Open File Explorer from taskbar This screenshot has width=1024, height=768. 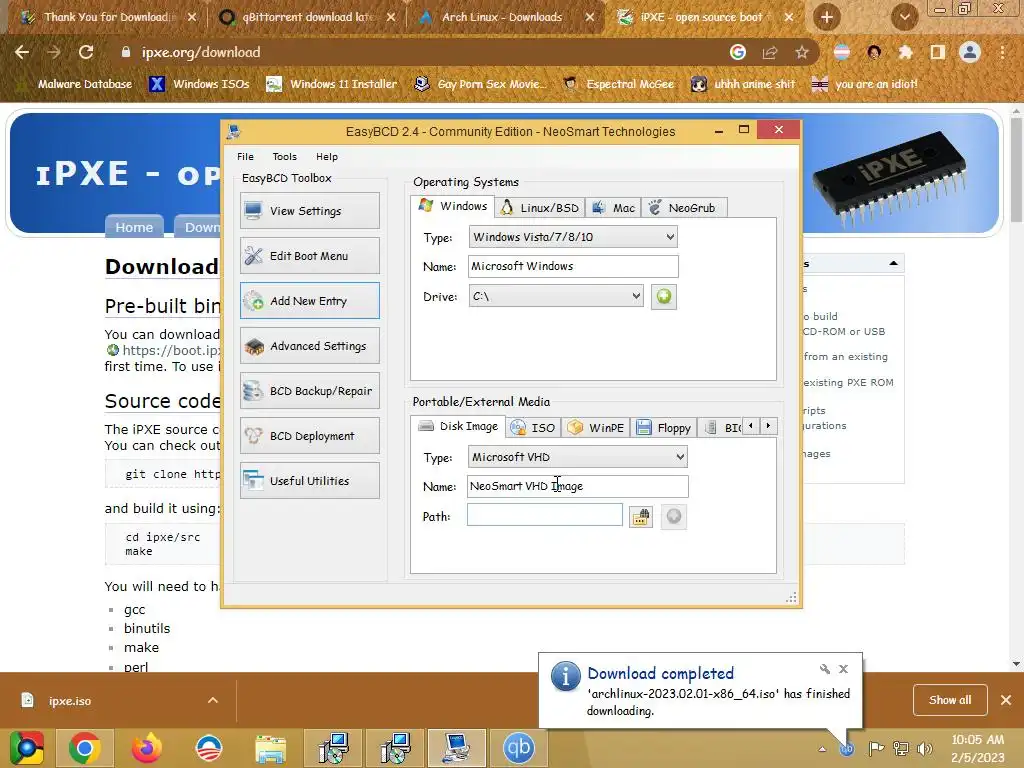click(270, 749)
